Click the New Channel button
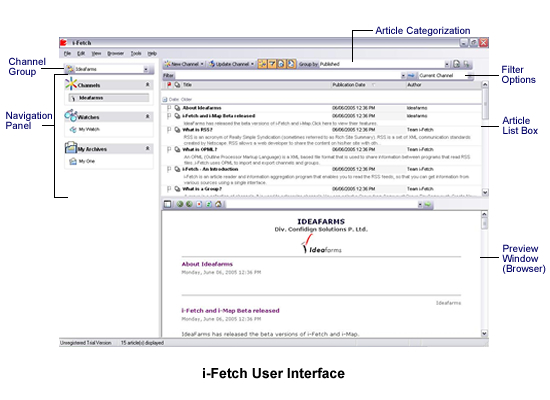The image size is (550, 400). tap(182, 64)
